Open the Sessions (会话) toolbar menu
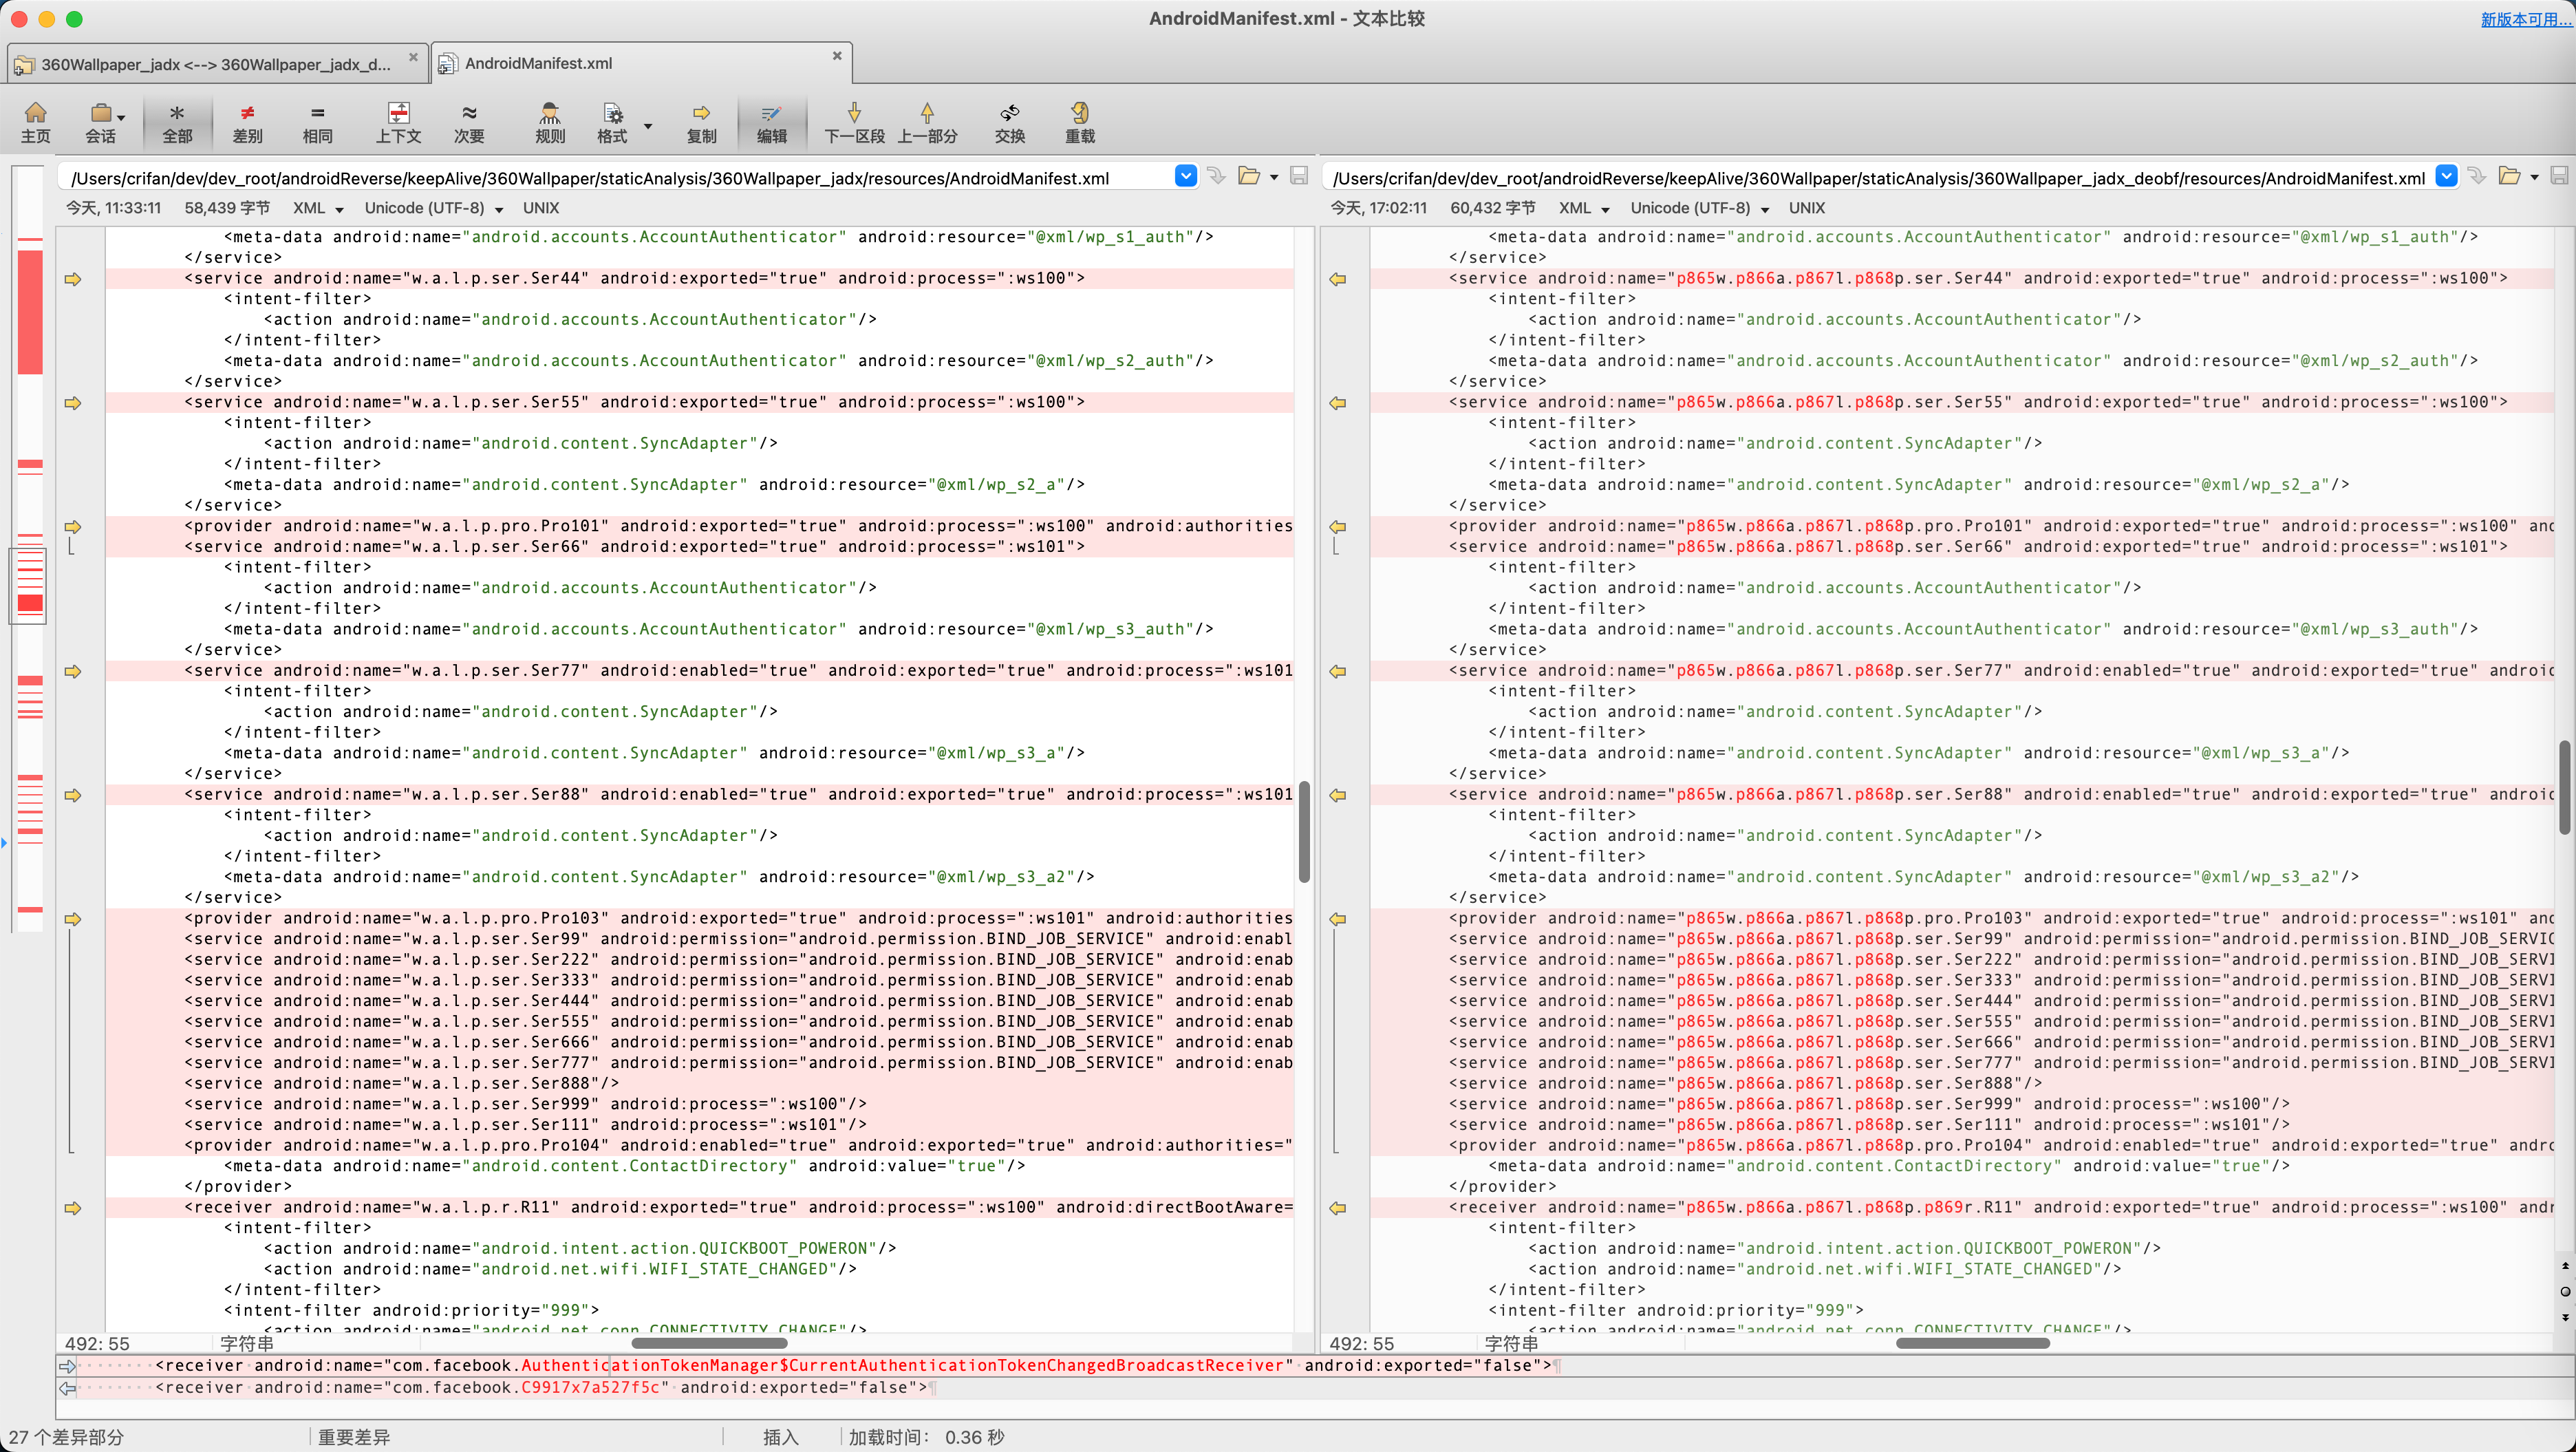Viewport: 2576px width, 1452px height. (x=103, y=123)
